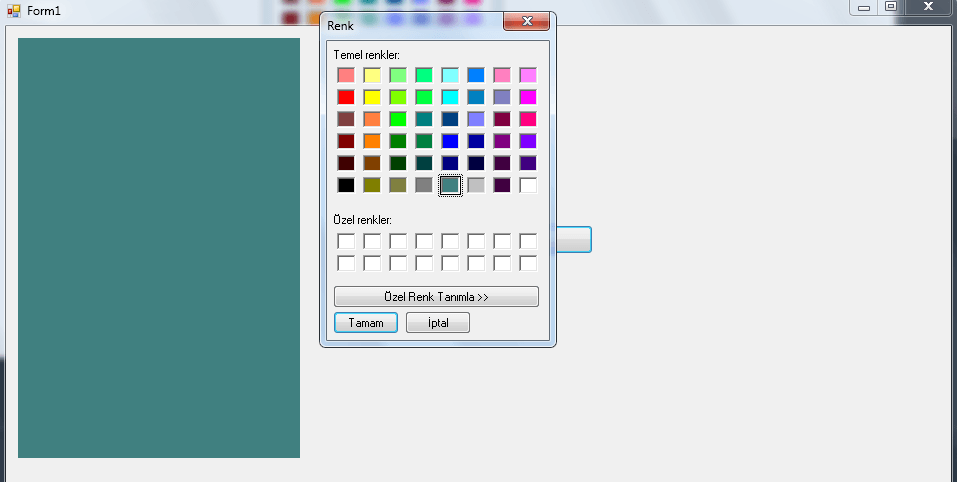Pick the currently selected grayish-teal swatch
Viewport: 957px width, 482px height.
[450, 185]
